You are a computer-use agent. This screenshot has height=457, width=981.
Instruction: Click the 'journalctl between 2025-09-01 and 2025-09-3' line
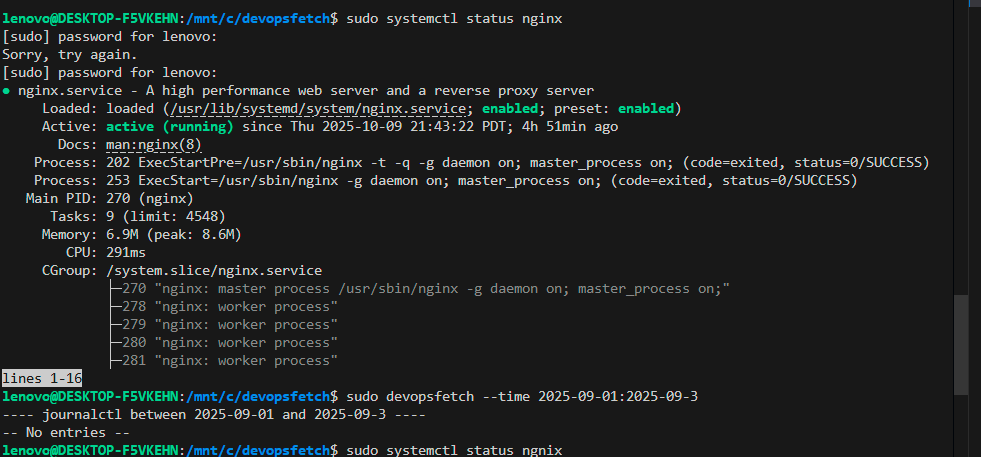[x=214, y=414]
